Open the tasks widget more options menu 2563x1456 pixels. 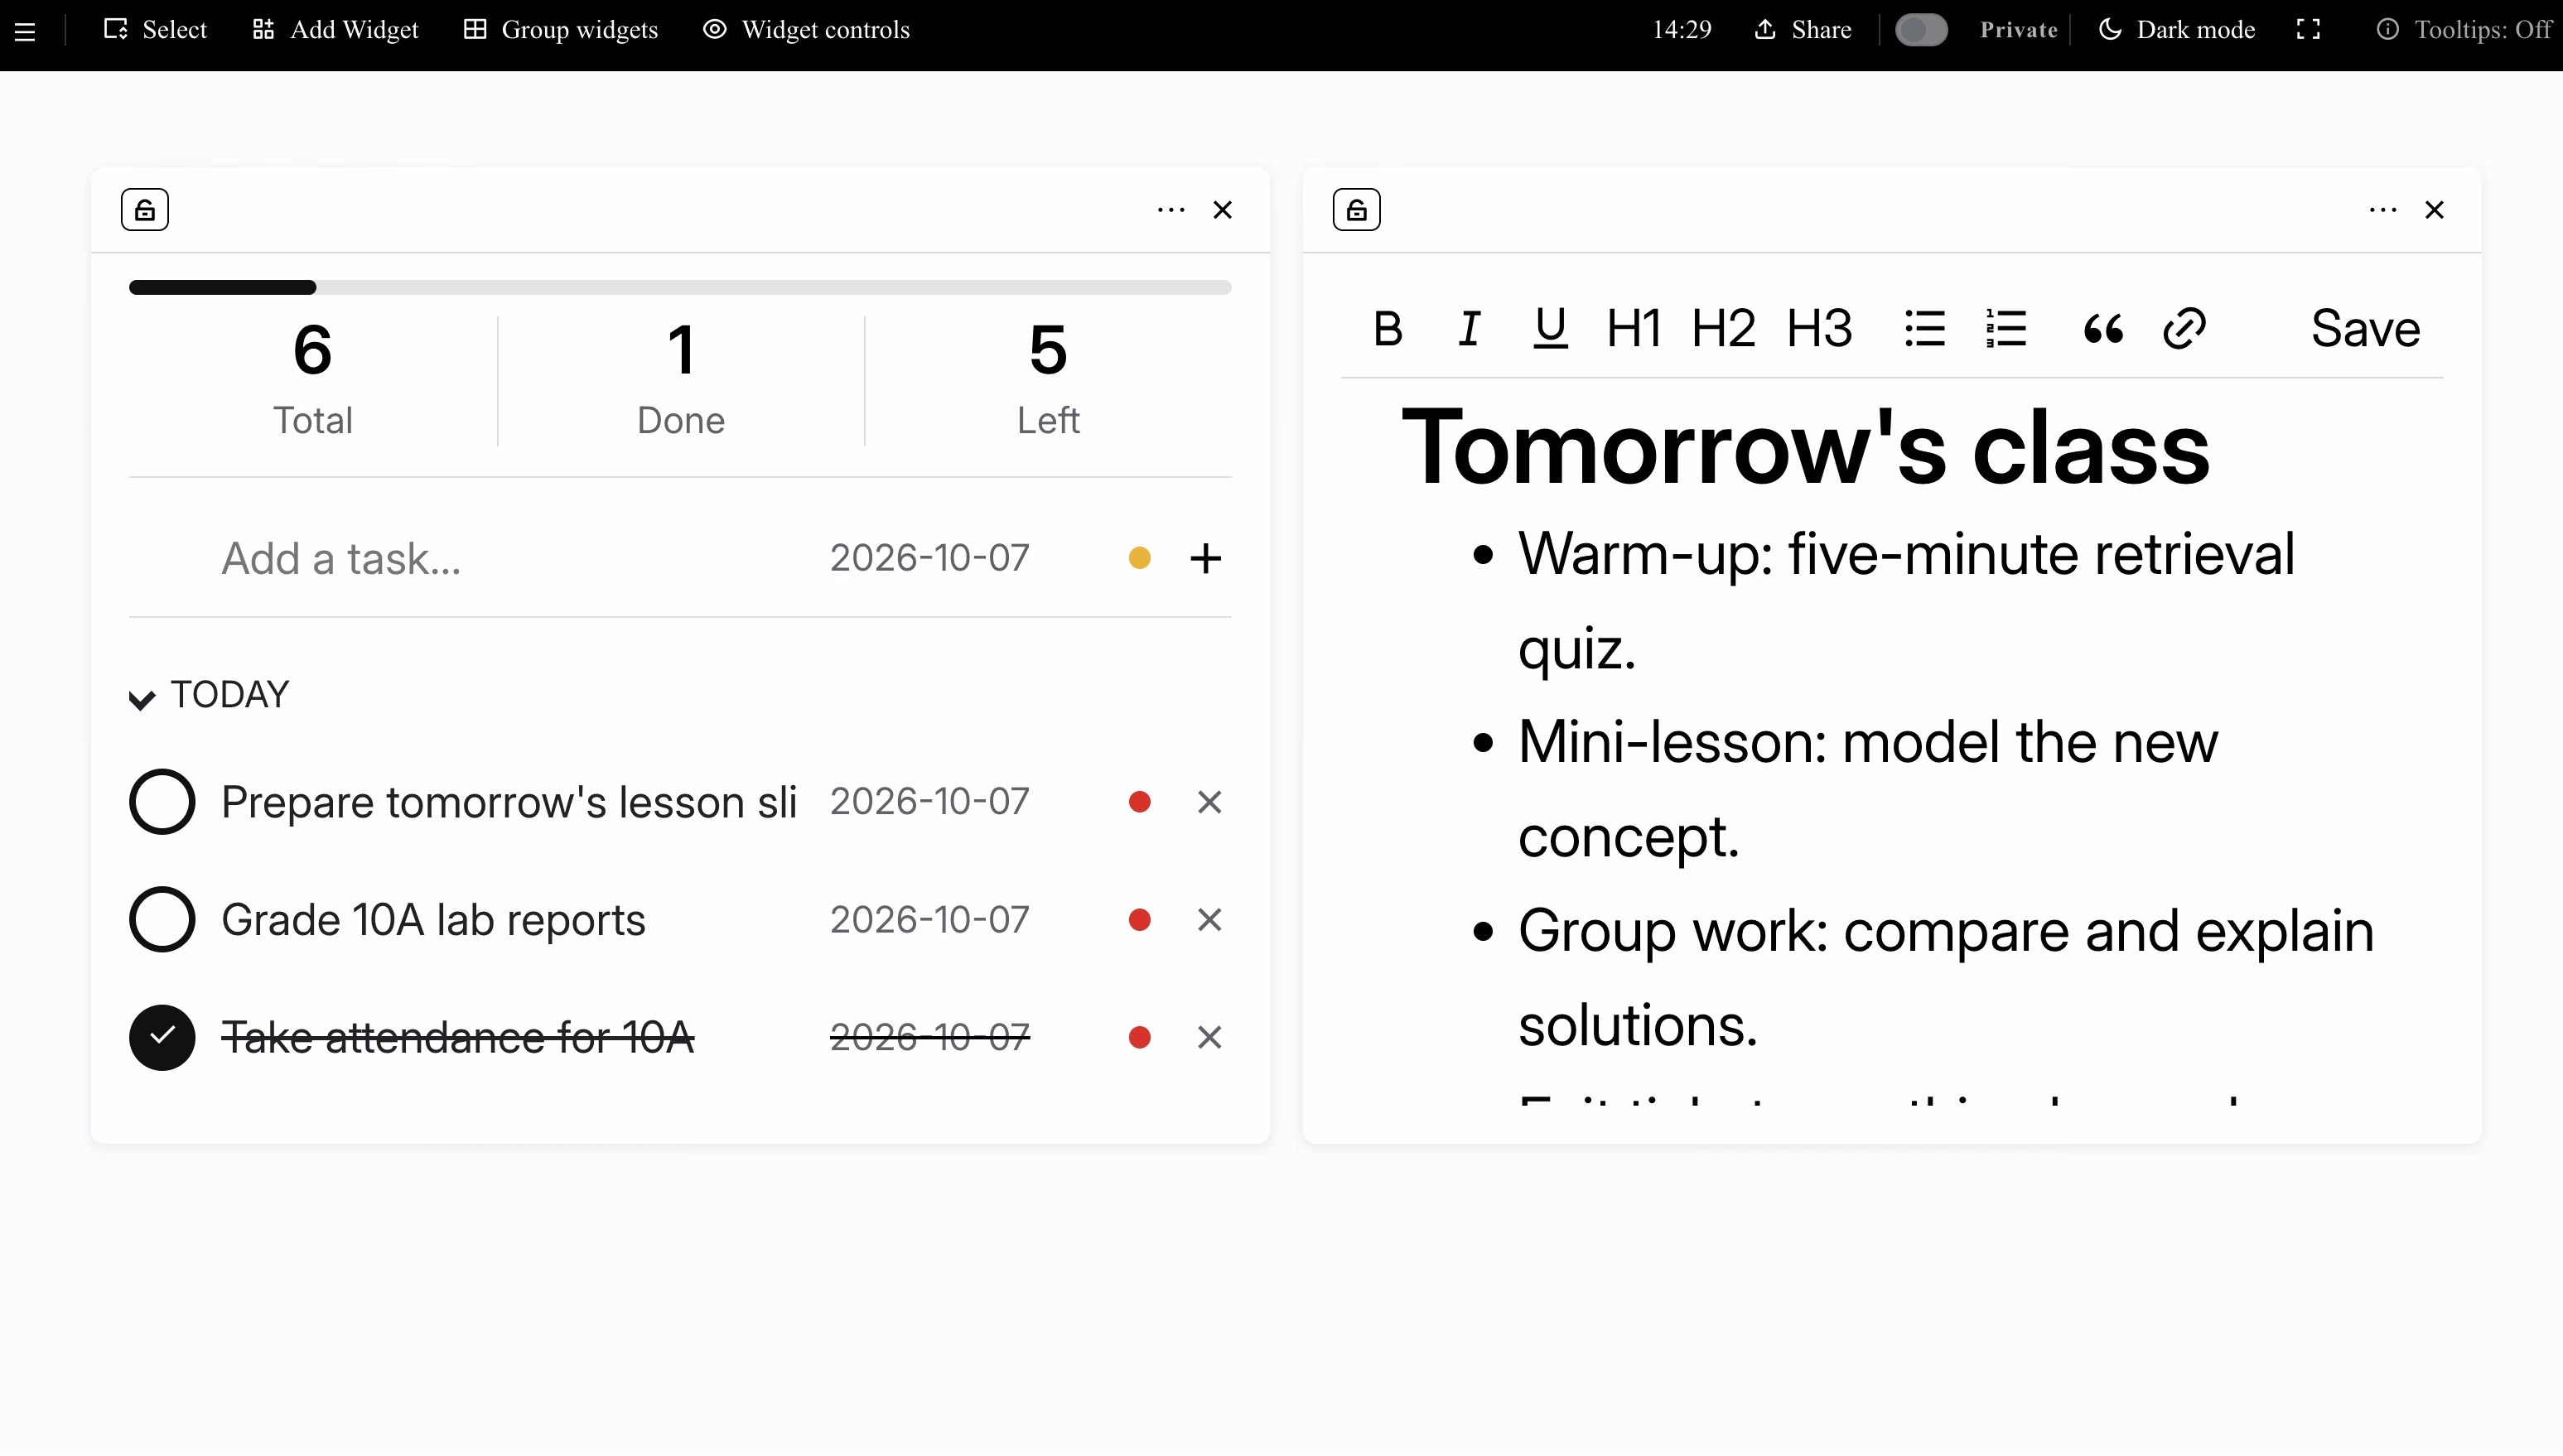[1171, 210]
